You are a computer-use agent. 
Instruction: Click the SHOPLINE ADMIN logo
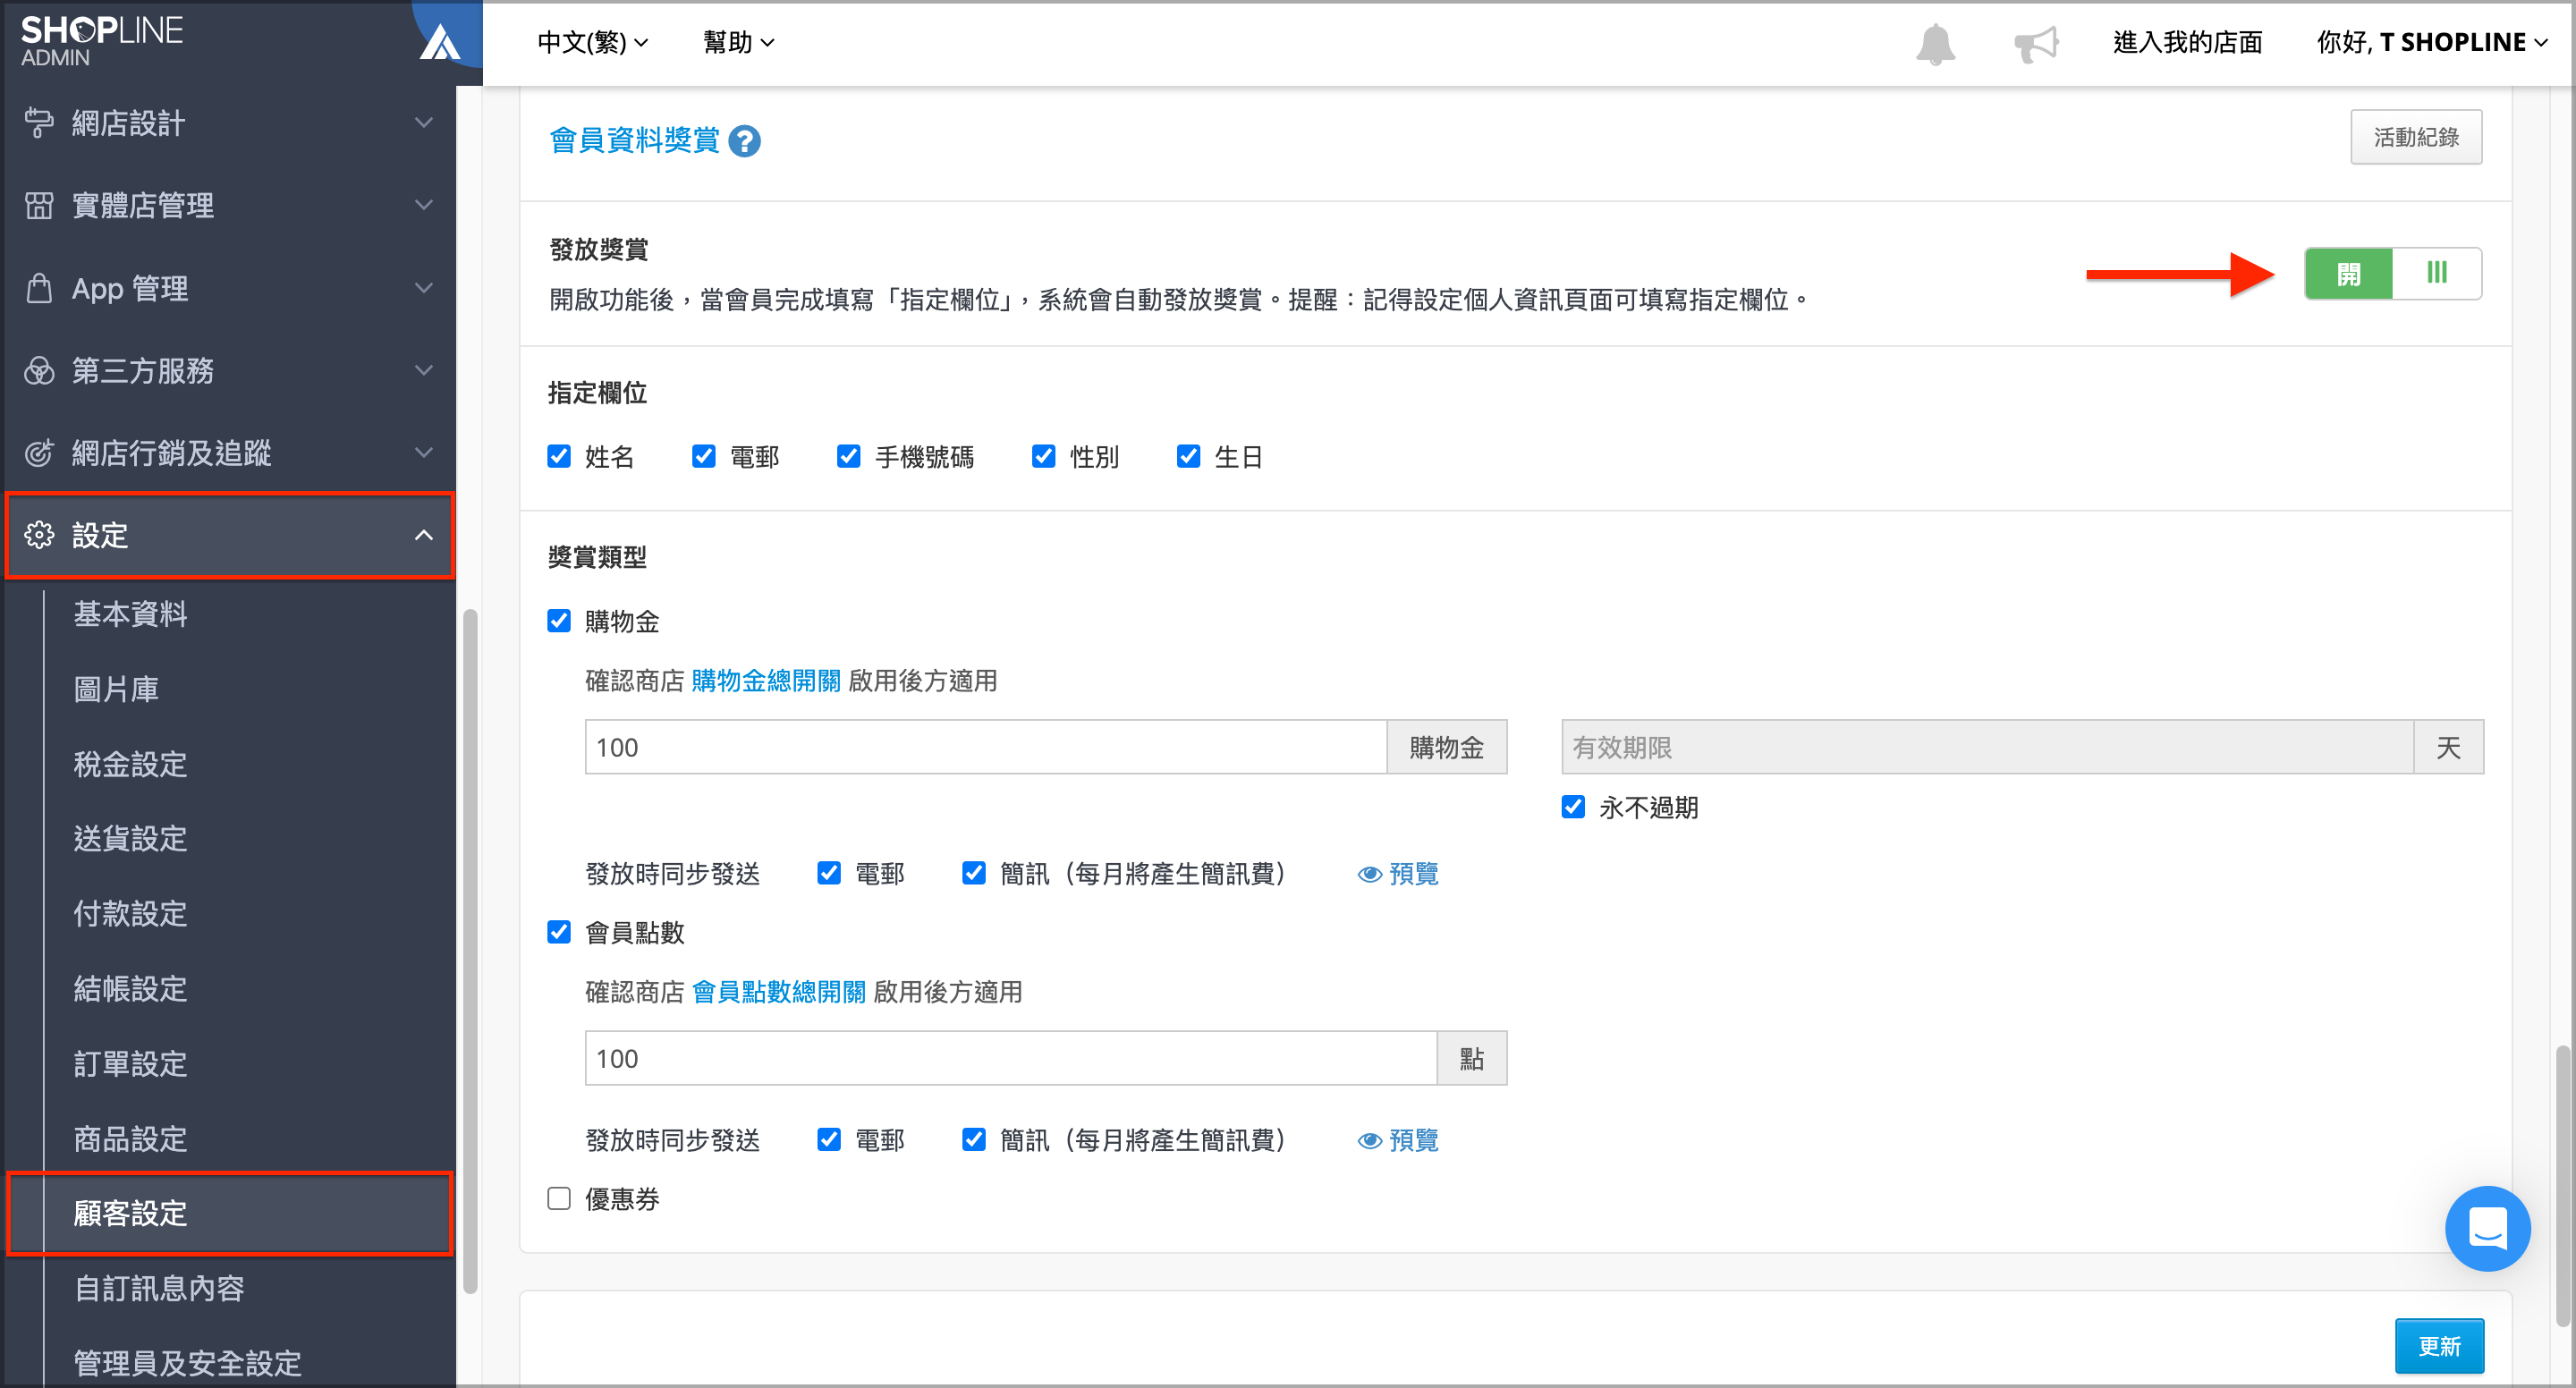tap(102, 41)
